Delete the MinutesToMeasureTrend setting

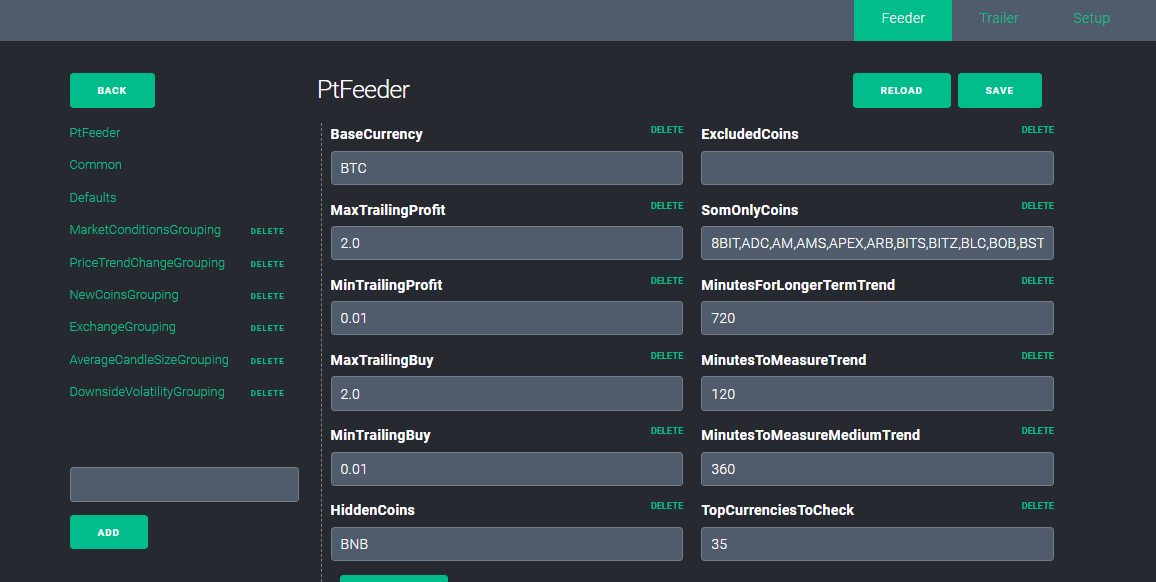point(1037,356)
